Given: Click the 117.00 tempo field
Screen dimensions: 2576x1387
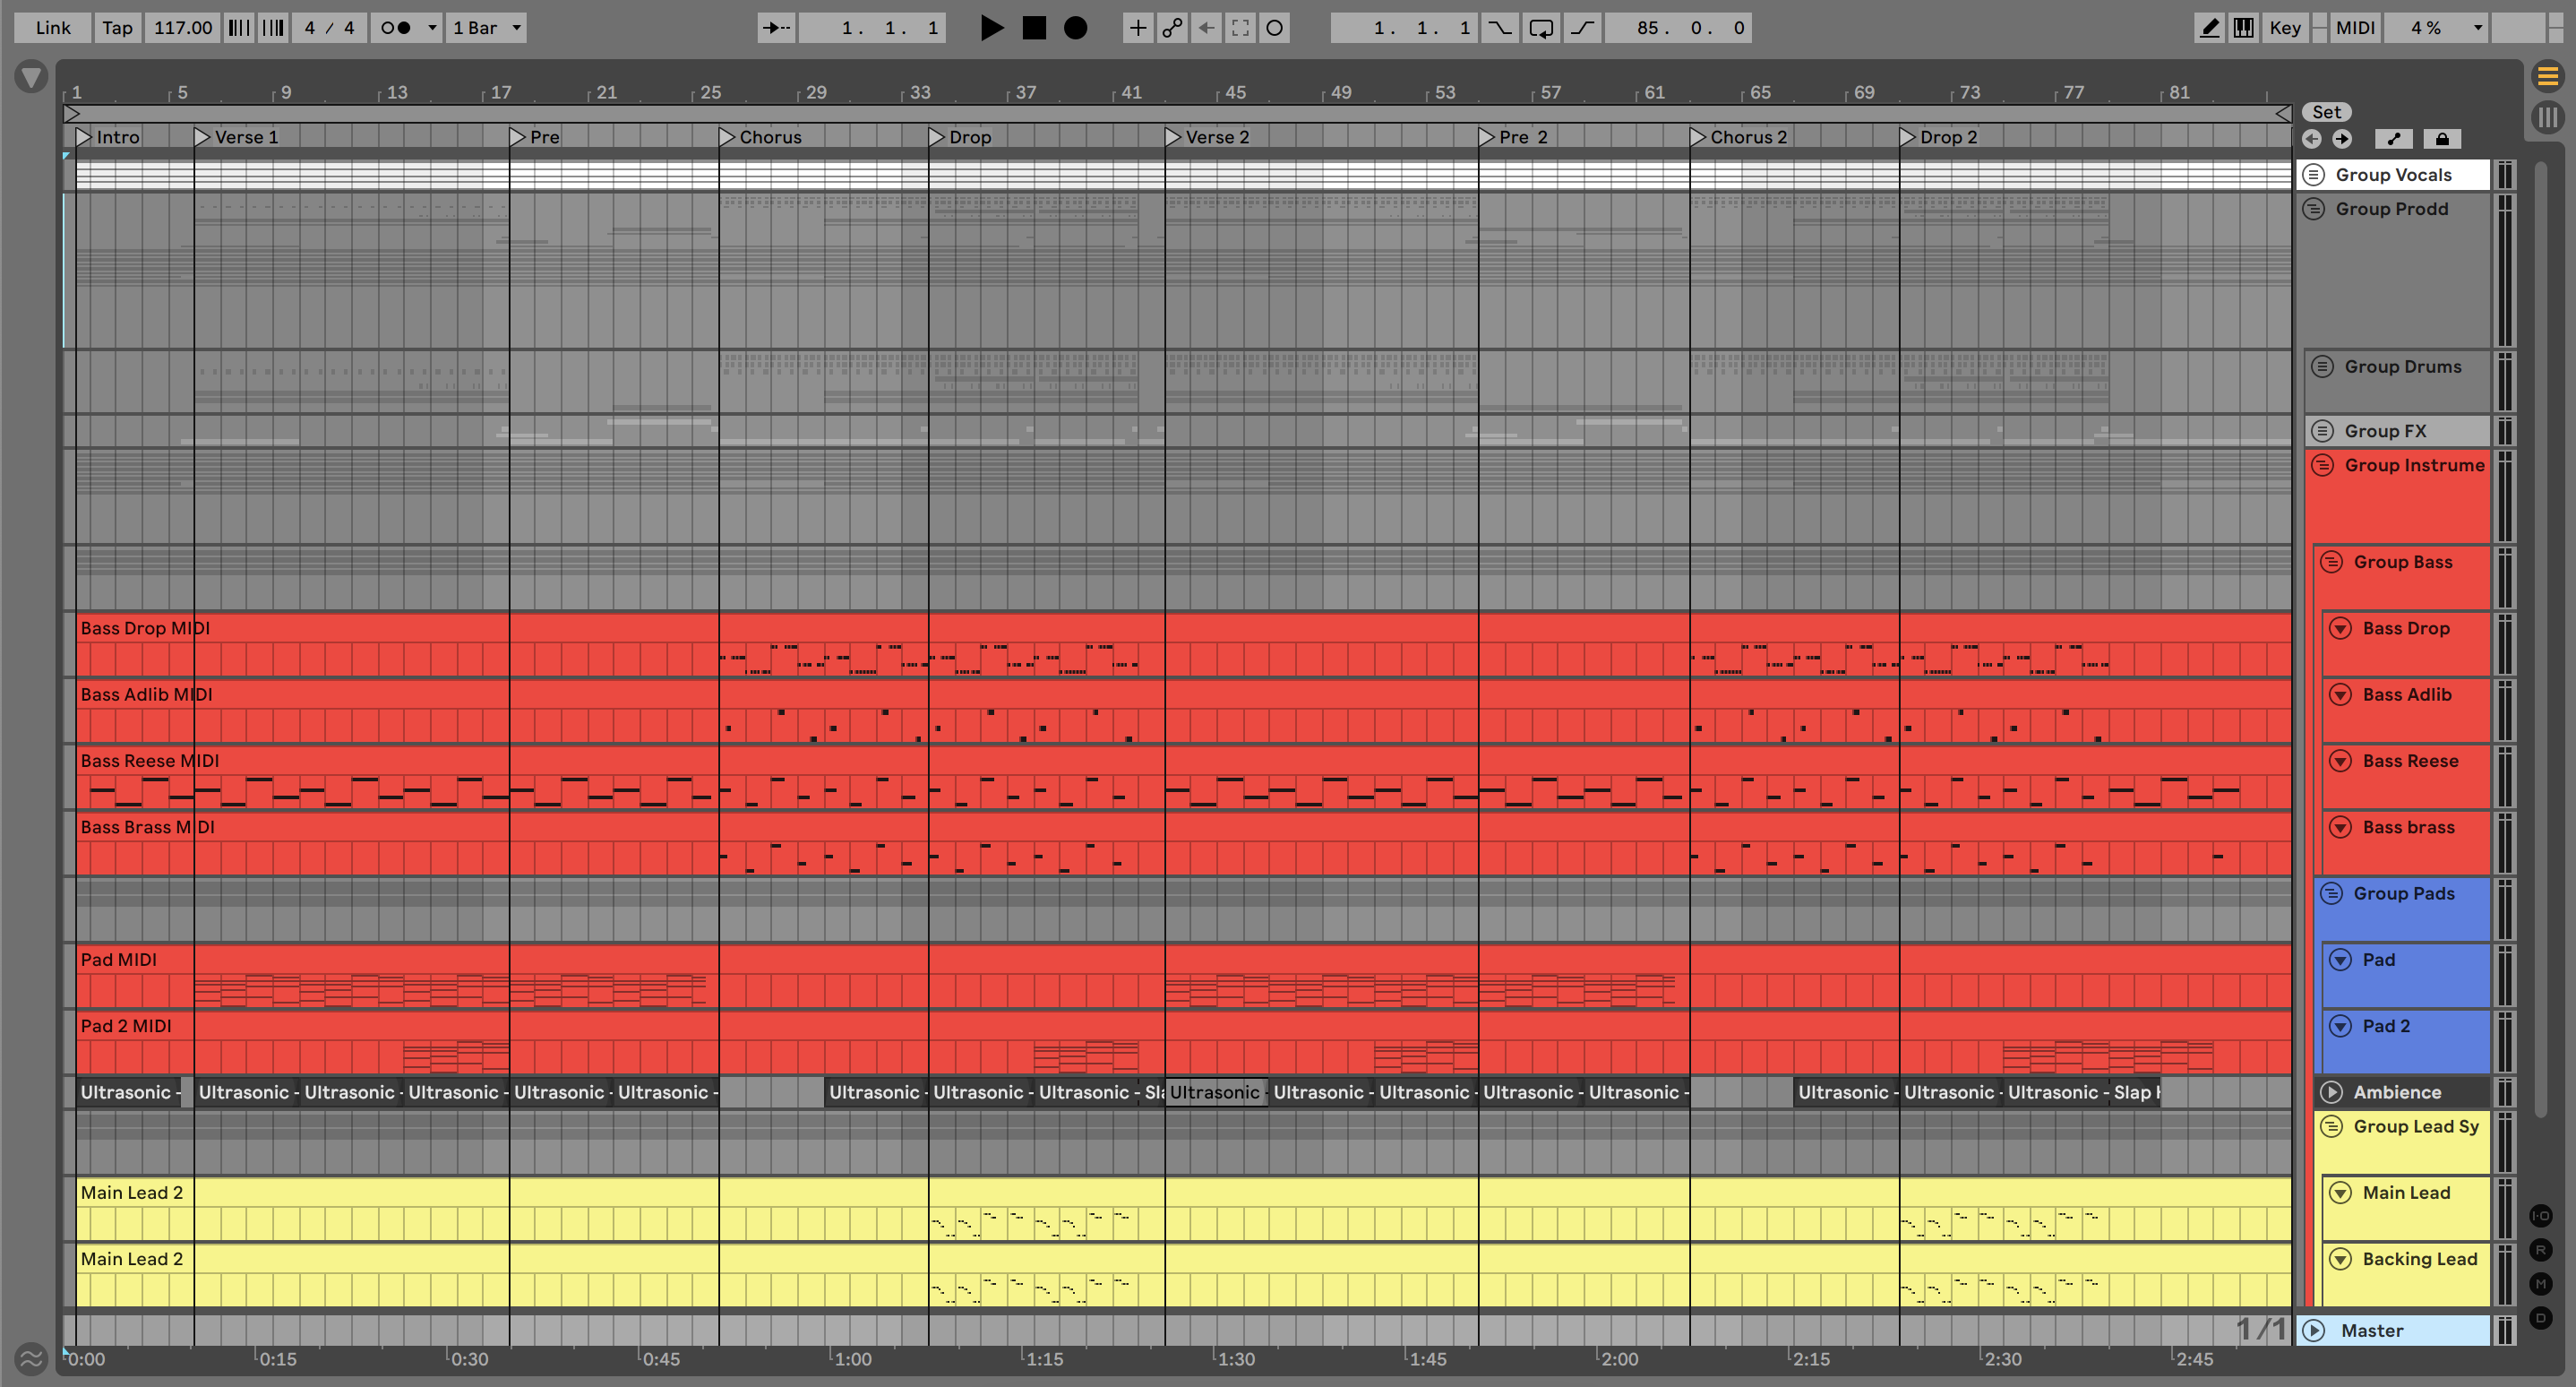Looking at the screenshot, I should point(183,28).
